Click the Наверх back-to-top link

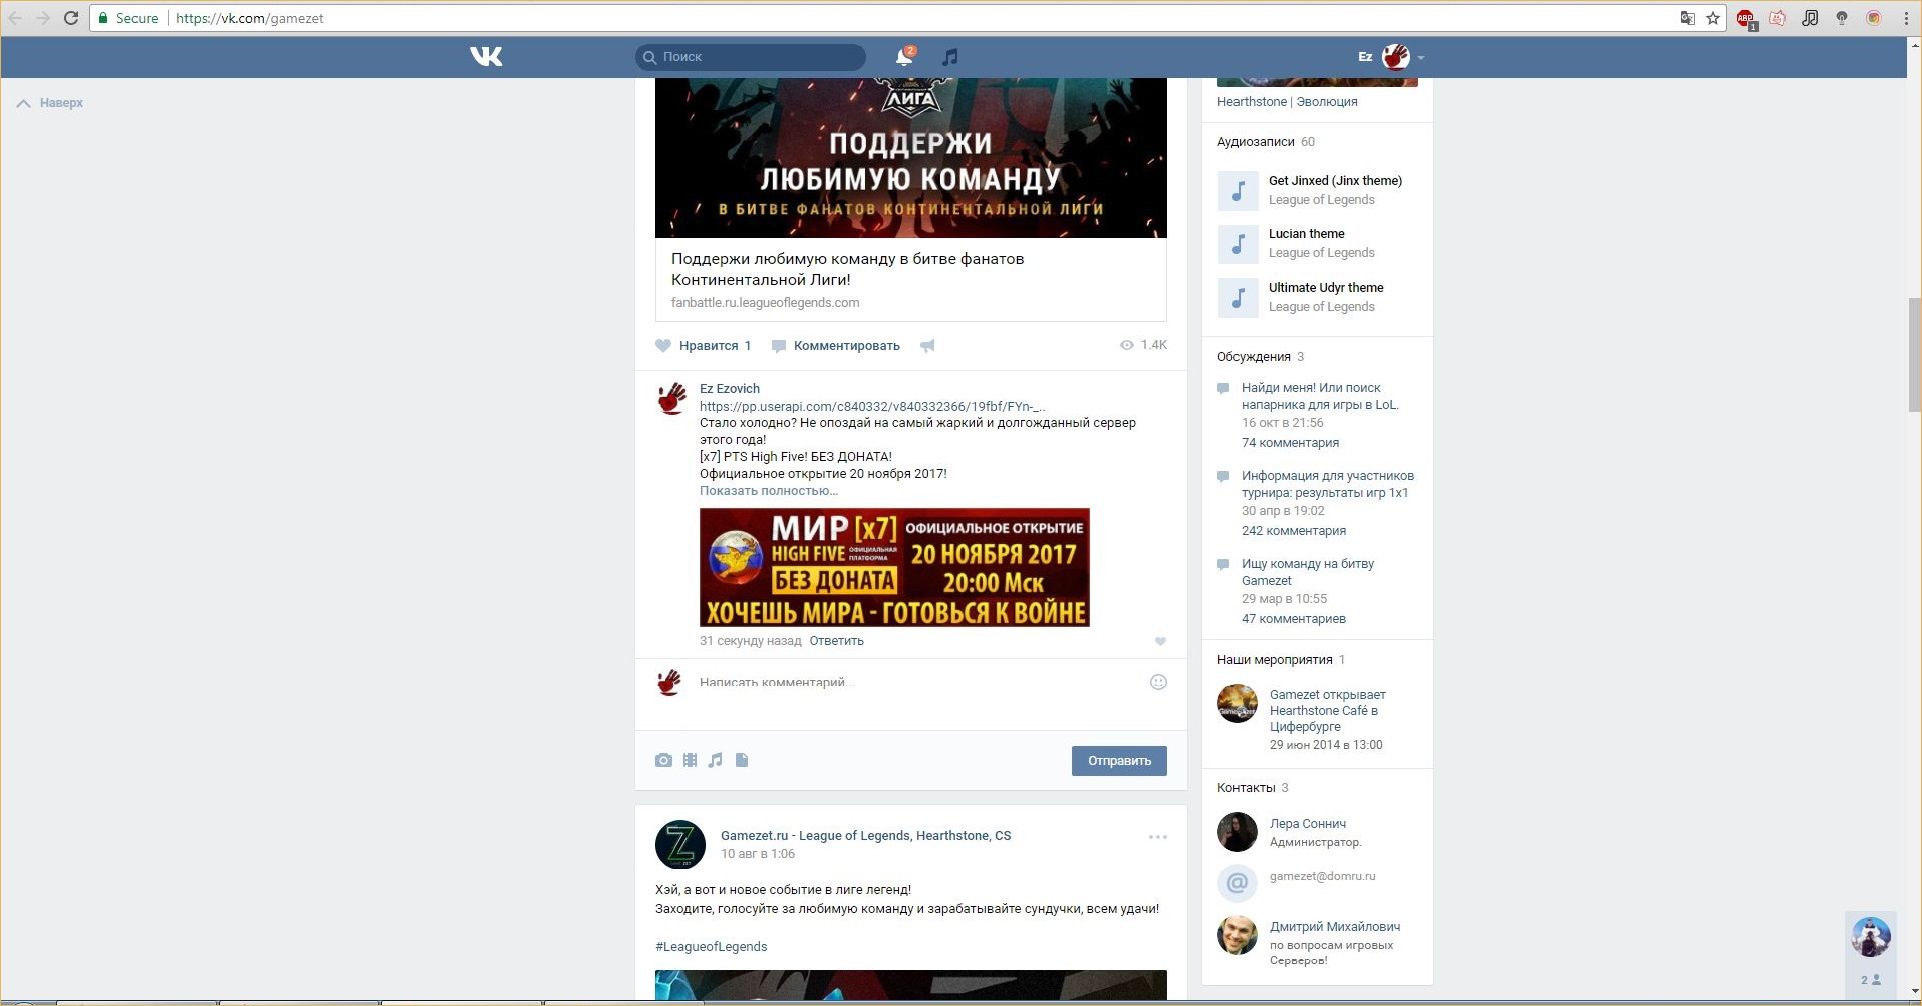click(x=50, y=103)
